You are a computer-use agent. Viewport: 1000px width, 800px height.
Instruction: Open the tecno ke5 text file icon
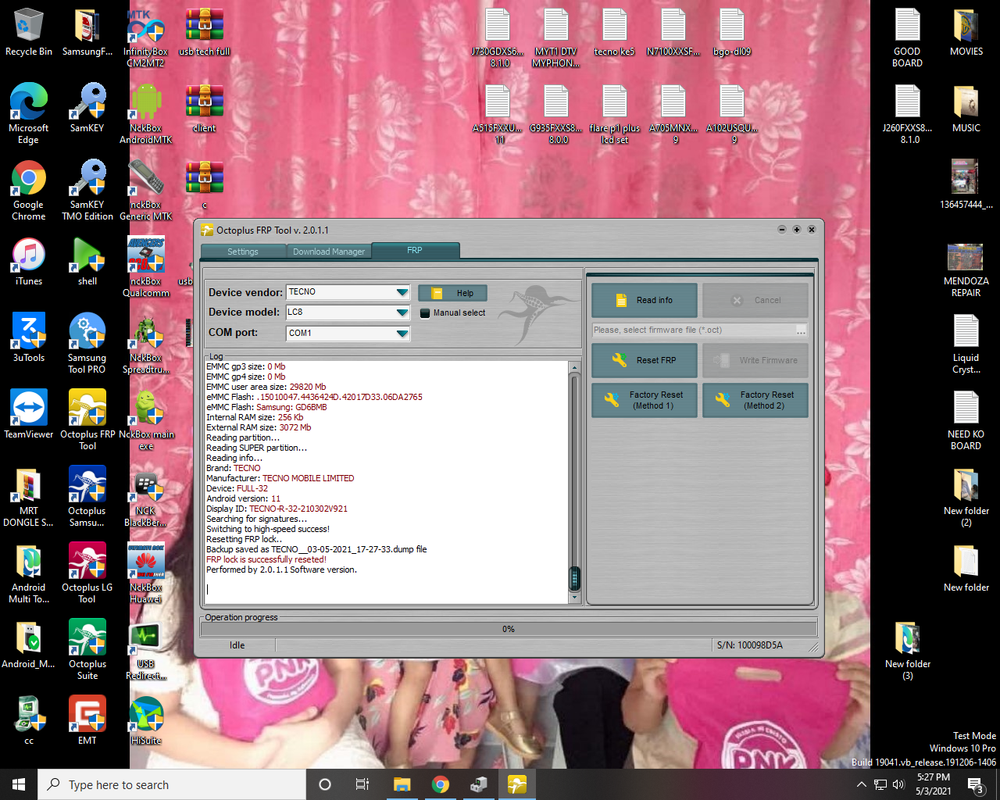point(614,32)
